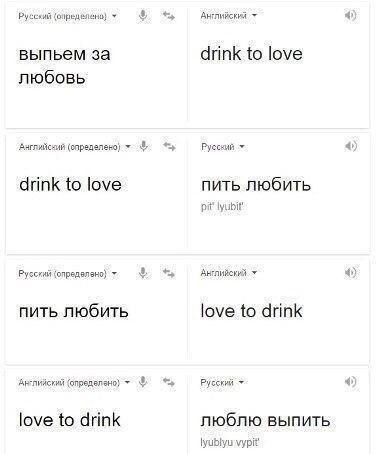The height and width of the screenshot is (454, 378).
Task: Open the second panel's 'Английский (определено)' source dropdown
Action: pyautogui.click(x=75, y=147)
